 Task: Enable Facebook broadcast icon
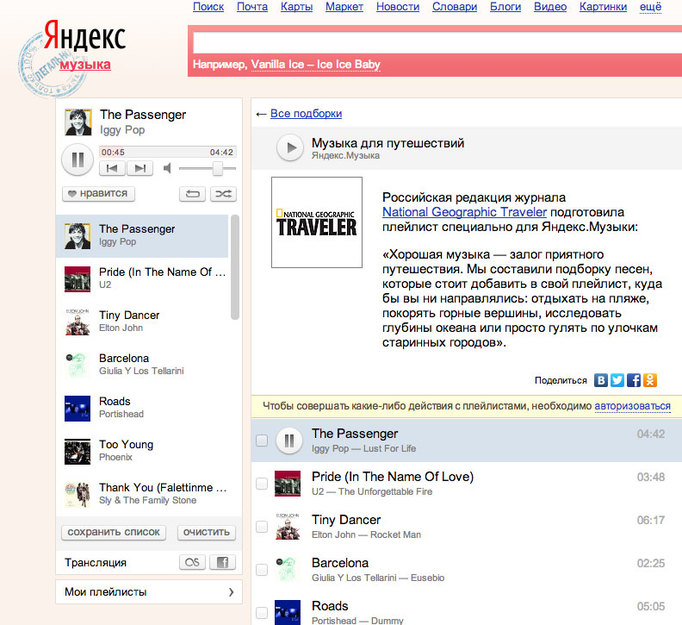[x=222, y=562]
